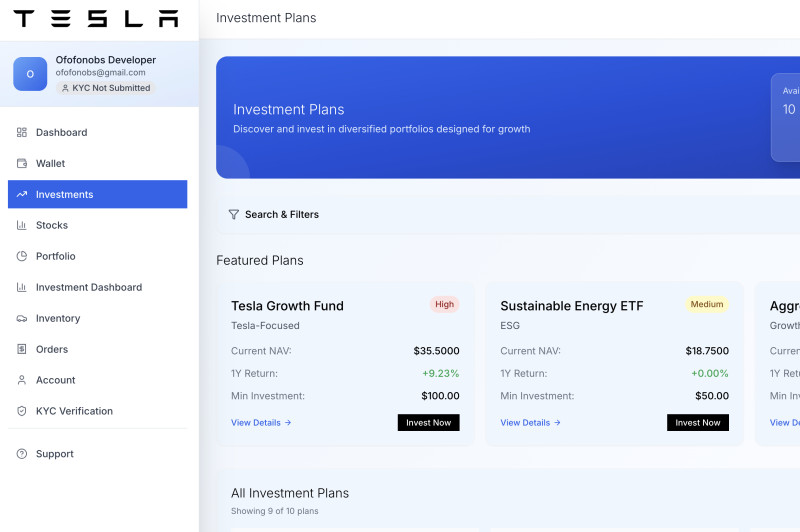Invest Now in Tesla Growth Fund
The height and width of the screenshot is (532, 800).
428,423
